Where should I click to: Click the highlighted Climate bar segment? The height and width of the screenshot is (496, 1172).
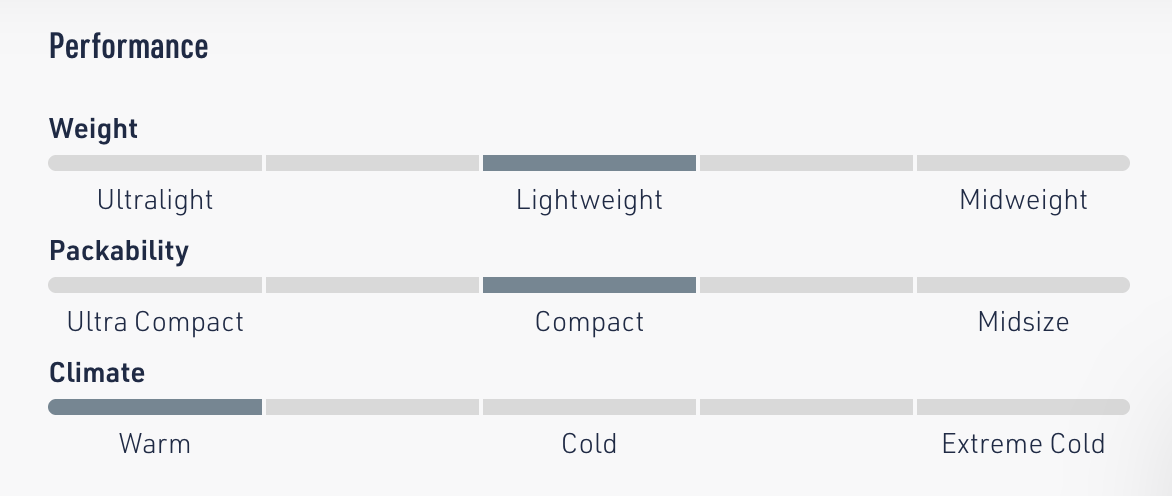(x=155, y=407)
